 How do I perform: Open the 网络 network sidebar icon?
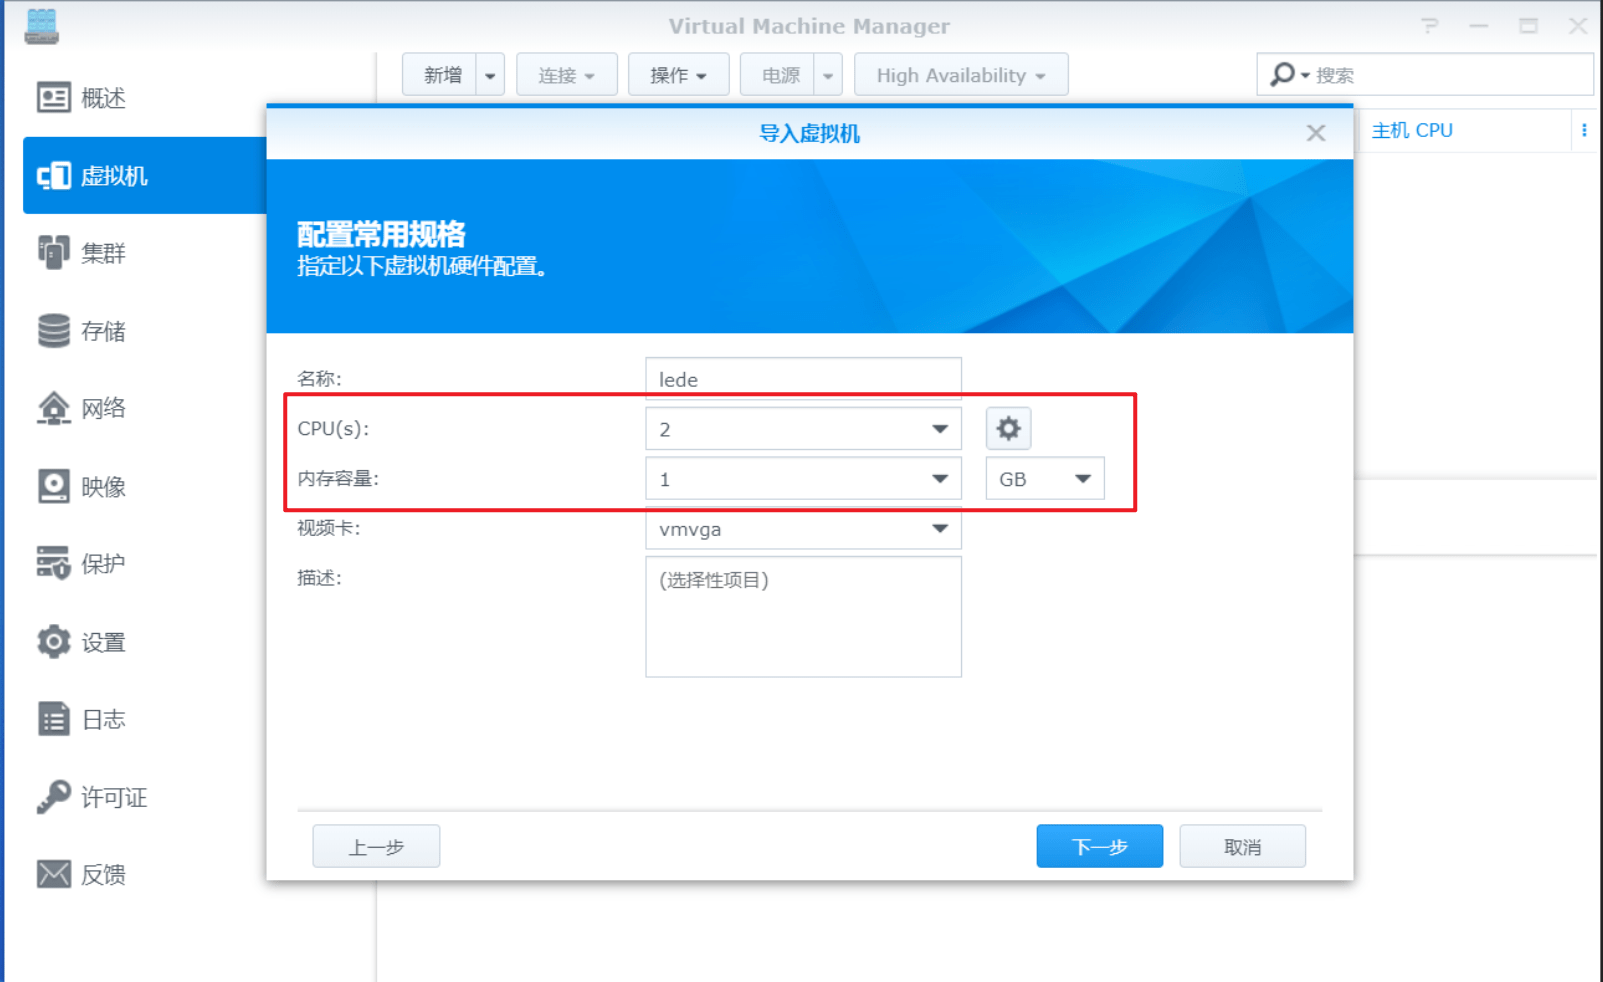[x=54, y=408]
